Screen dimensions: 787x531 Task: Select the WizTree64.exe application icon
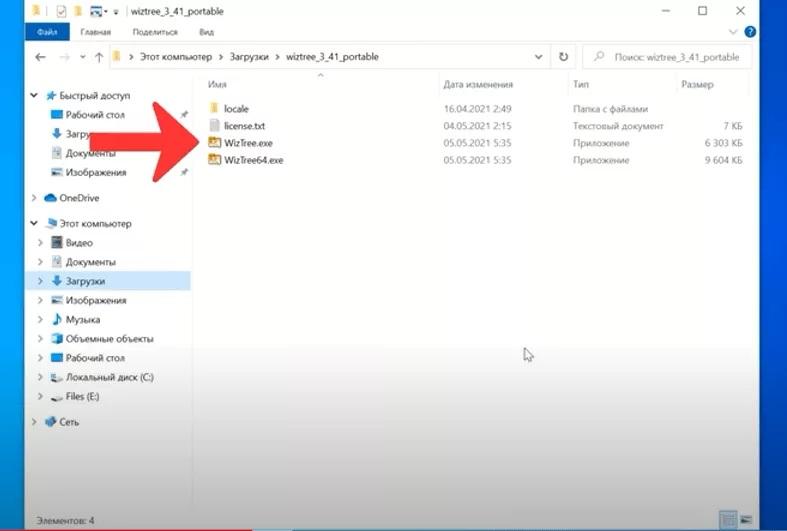215,160
